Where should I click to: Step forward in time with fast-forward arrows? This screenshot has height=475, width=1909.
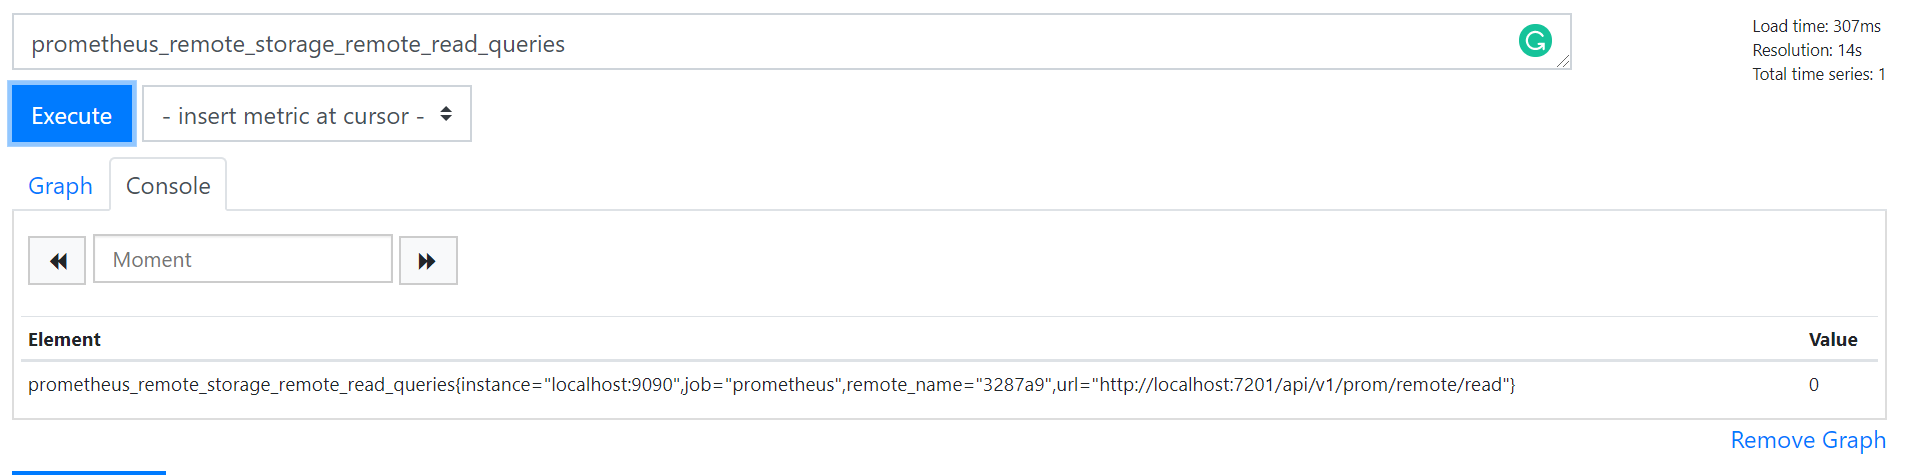click(x=428, y=261)
